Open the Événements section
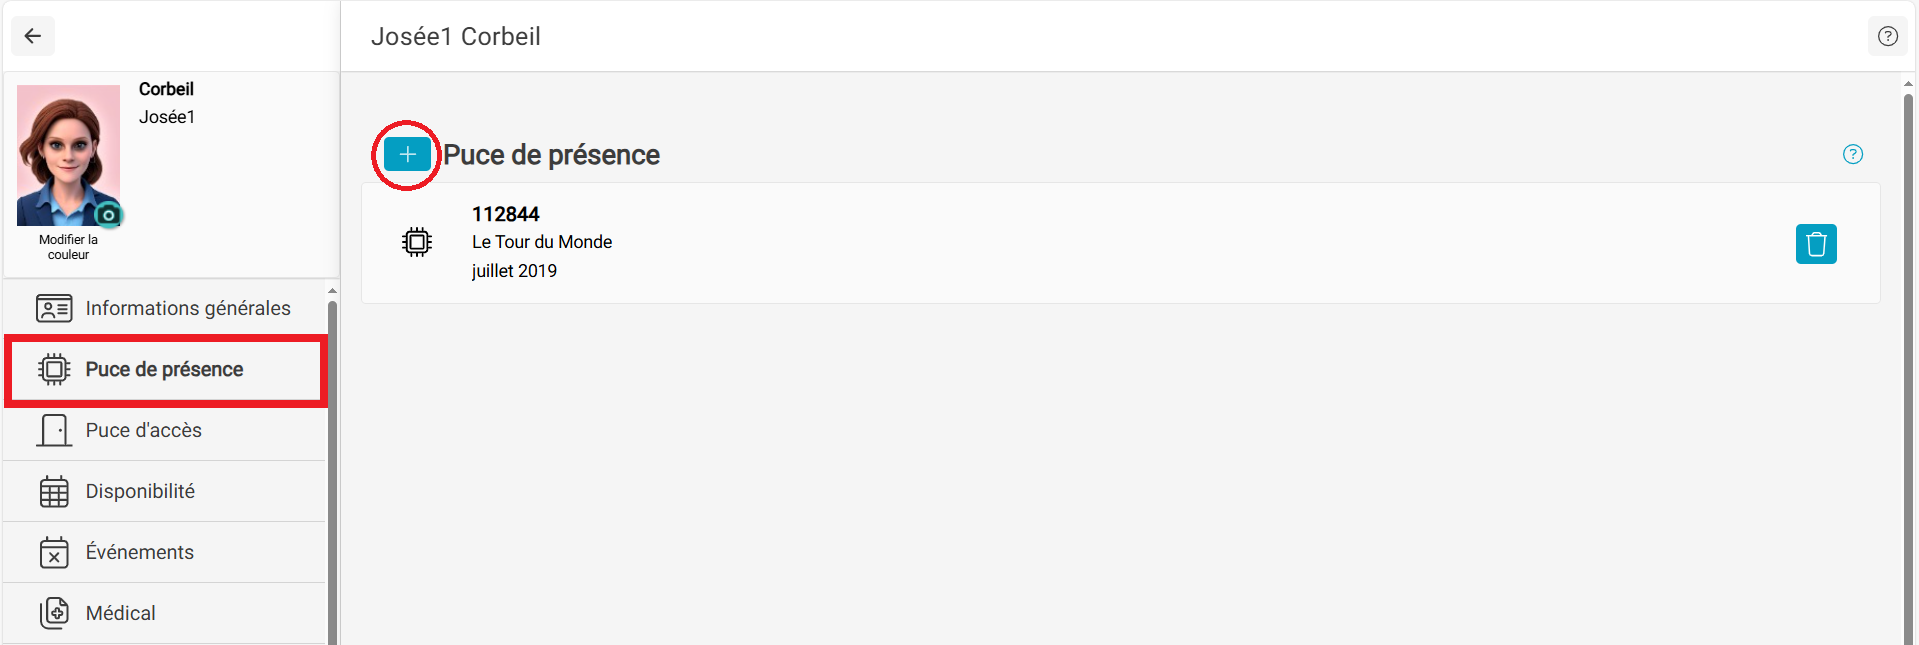This screenshot has width=1919, height=645. click(165, 553)
